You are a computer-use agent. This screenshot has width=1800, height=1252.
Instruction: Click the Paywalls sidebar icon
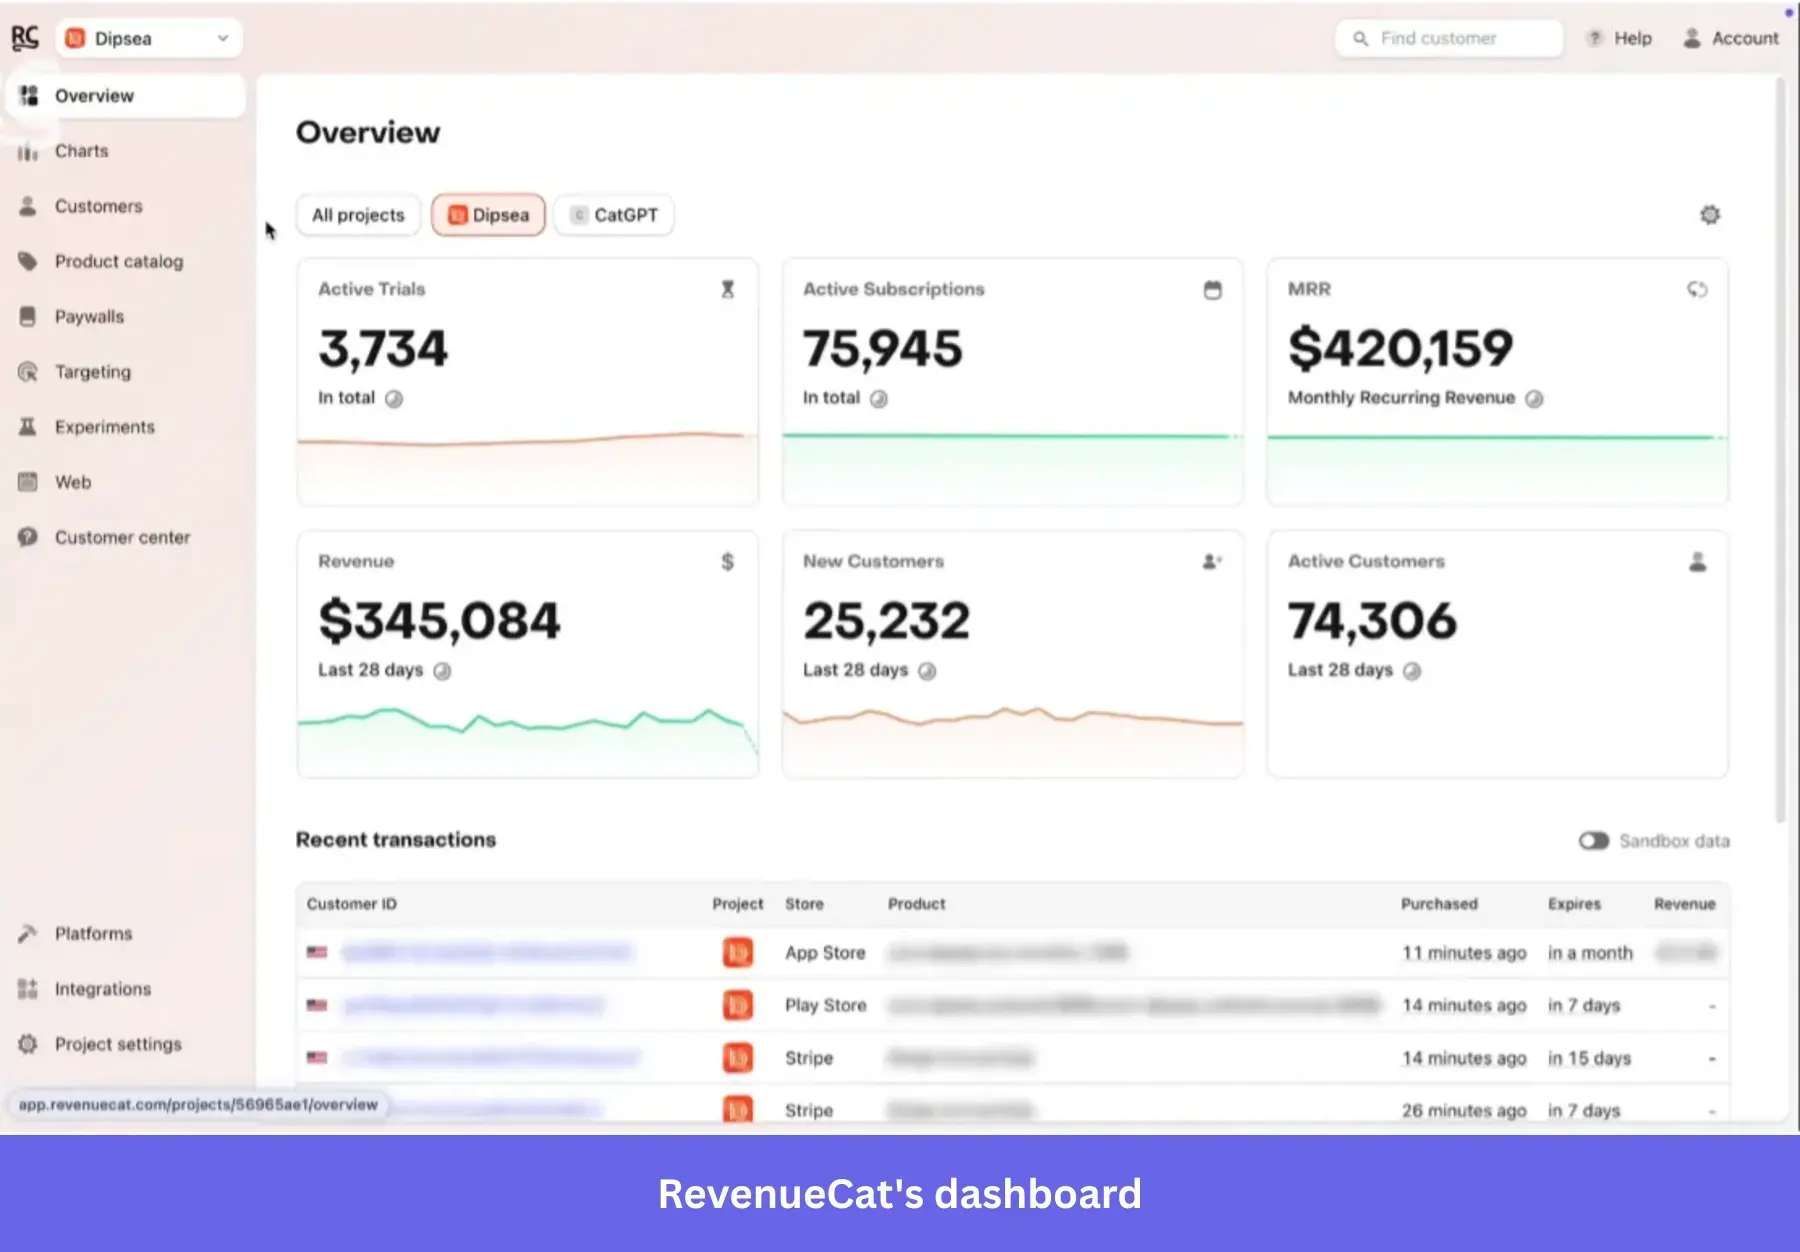click(x=28, y=316)
